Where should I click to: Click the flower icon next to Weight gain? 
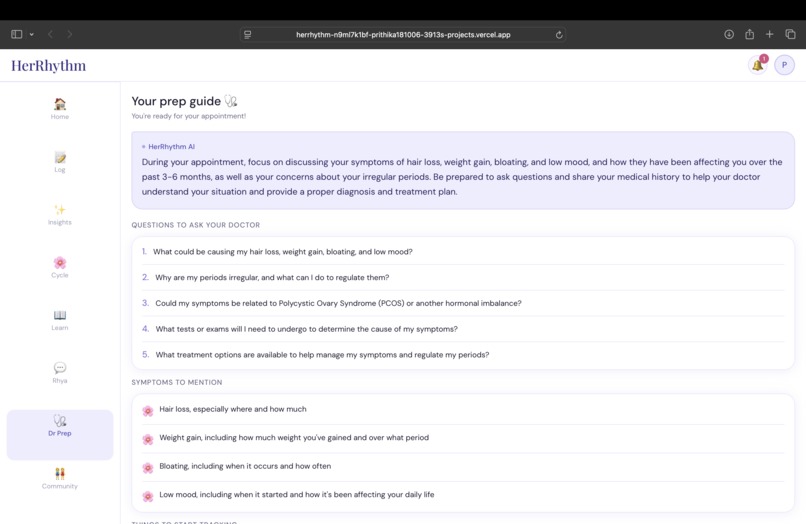[x=148, y=439]
